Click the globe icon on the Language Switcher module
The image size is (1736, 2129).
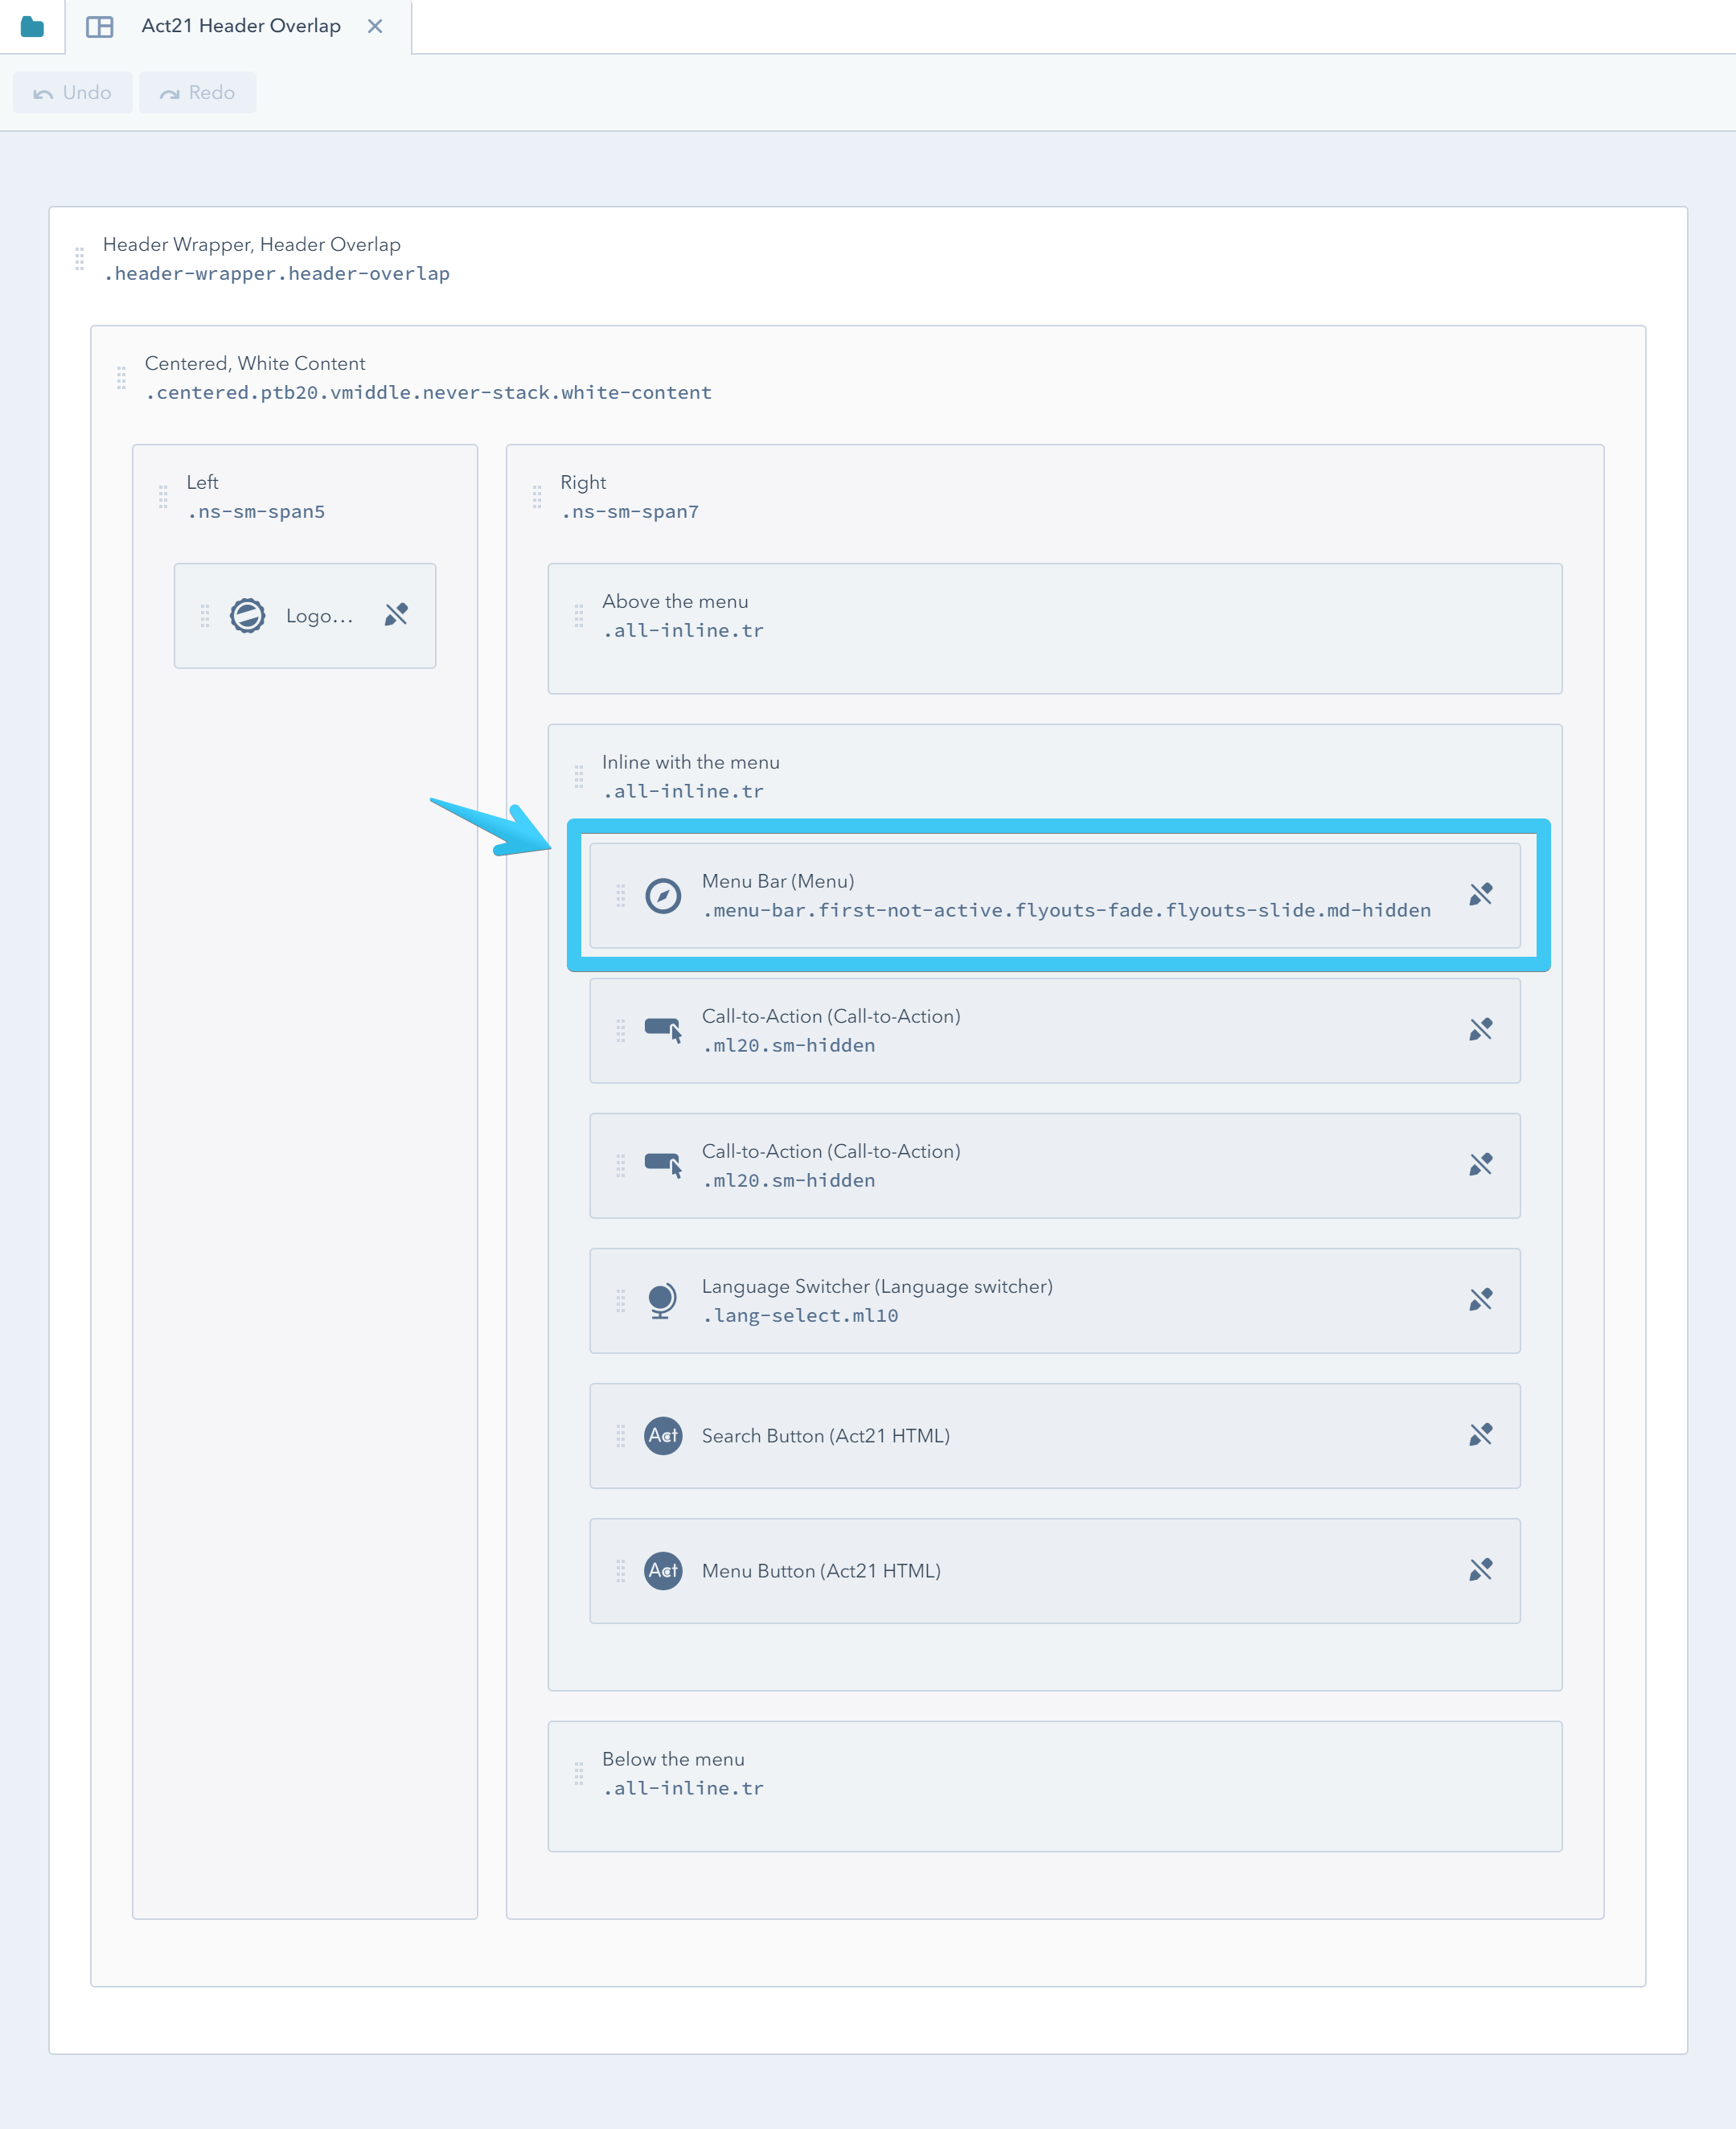663,1300
